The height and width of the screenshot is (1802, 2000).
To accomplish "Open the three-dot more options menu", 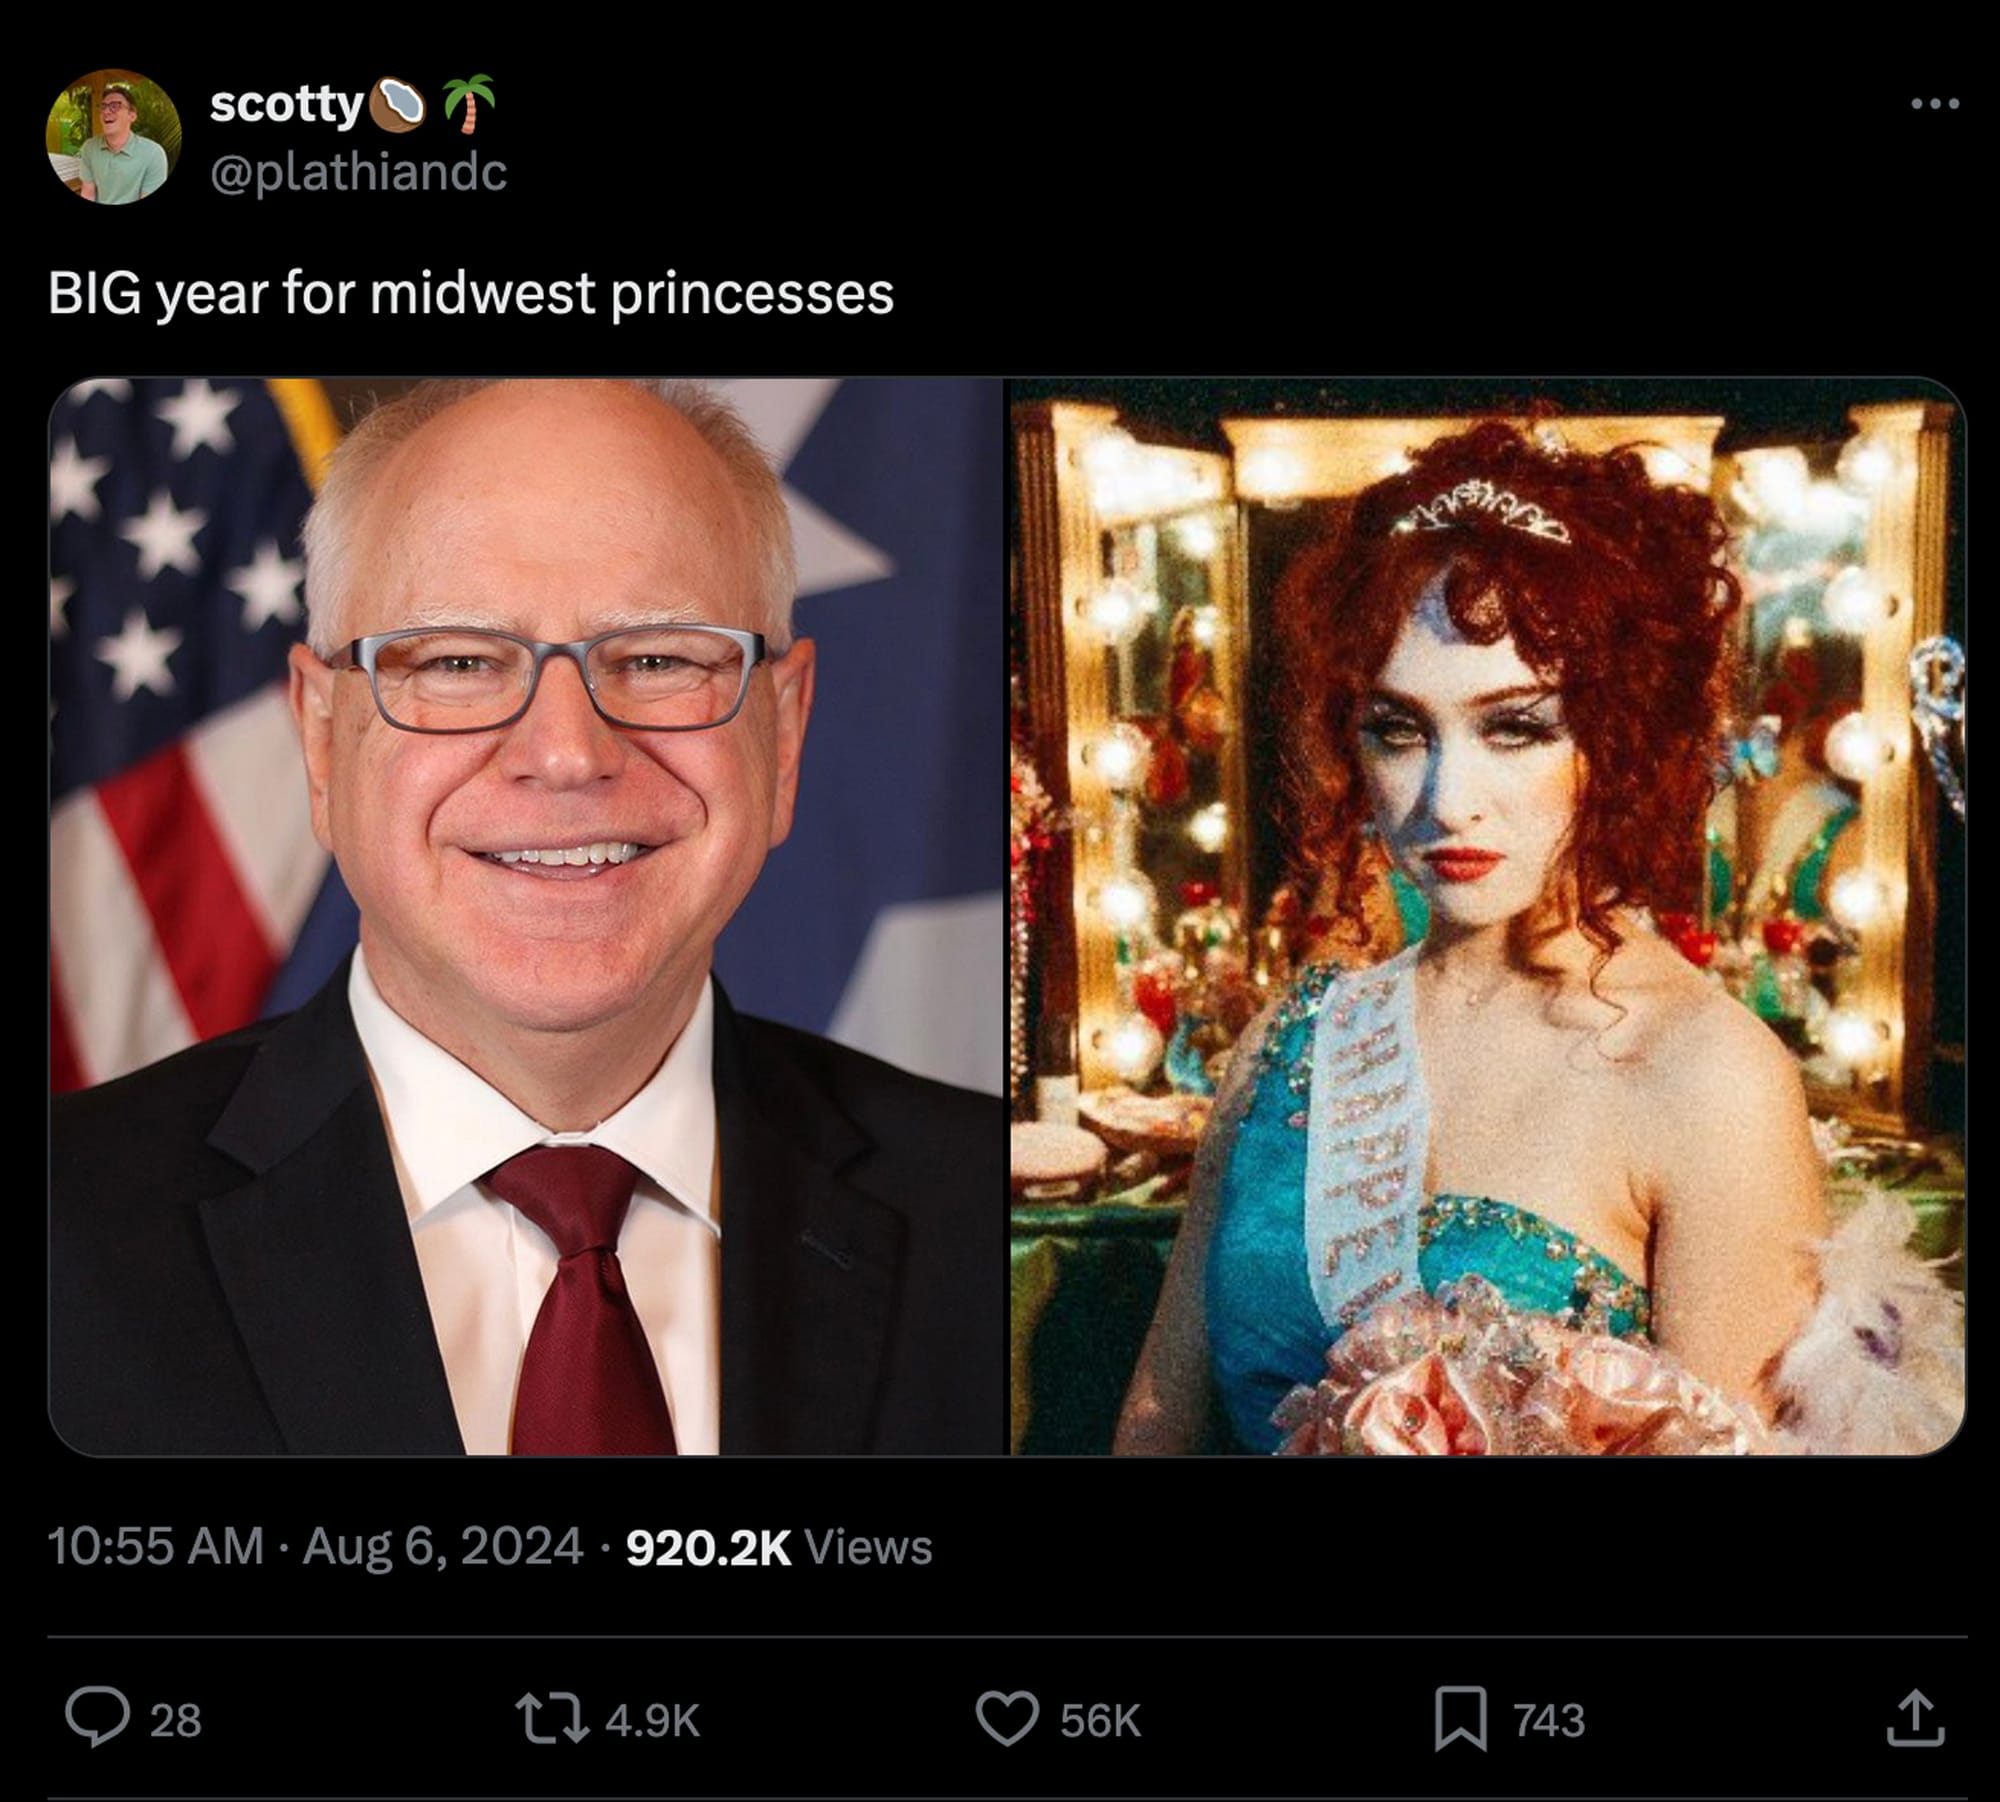I will 1934,103.
